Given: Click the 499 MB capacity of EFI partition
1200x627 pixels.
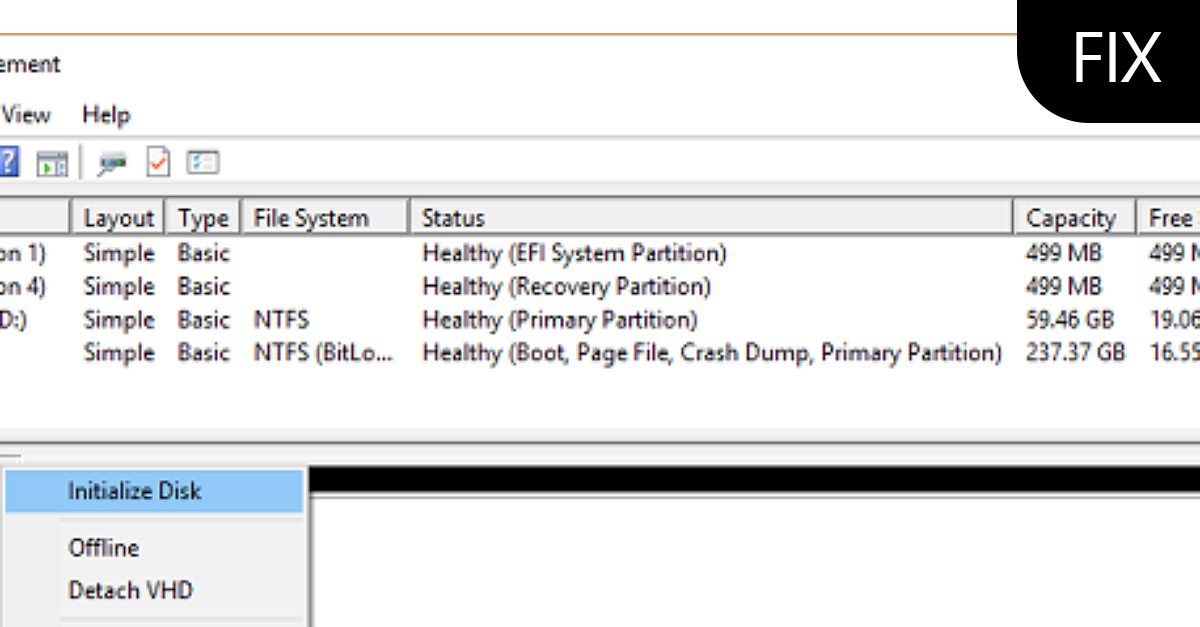Looking at the screenshot, I should [1063, 254].
